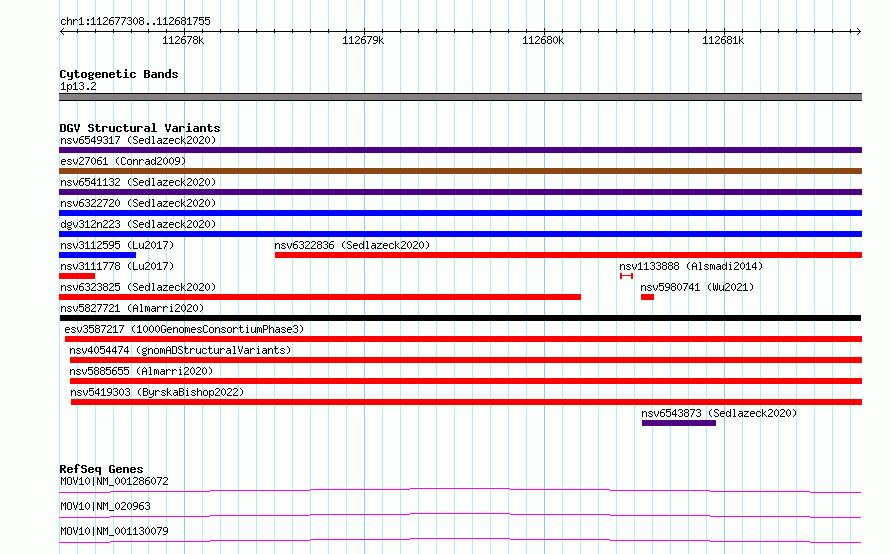Click nsv4054474 (gnomADStructuralVariants) label
The image size is (890, 554).
tap(180, 350)
